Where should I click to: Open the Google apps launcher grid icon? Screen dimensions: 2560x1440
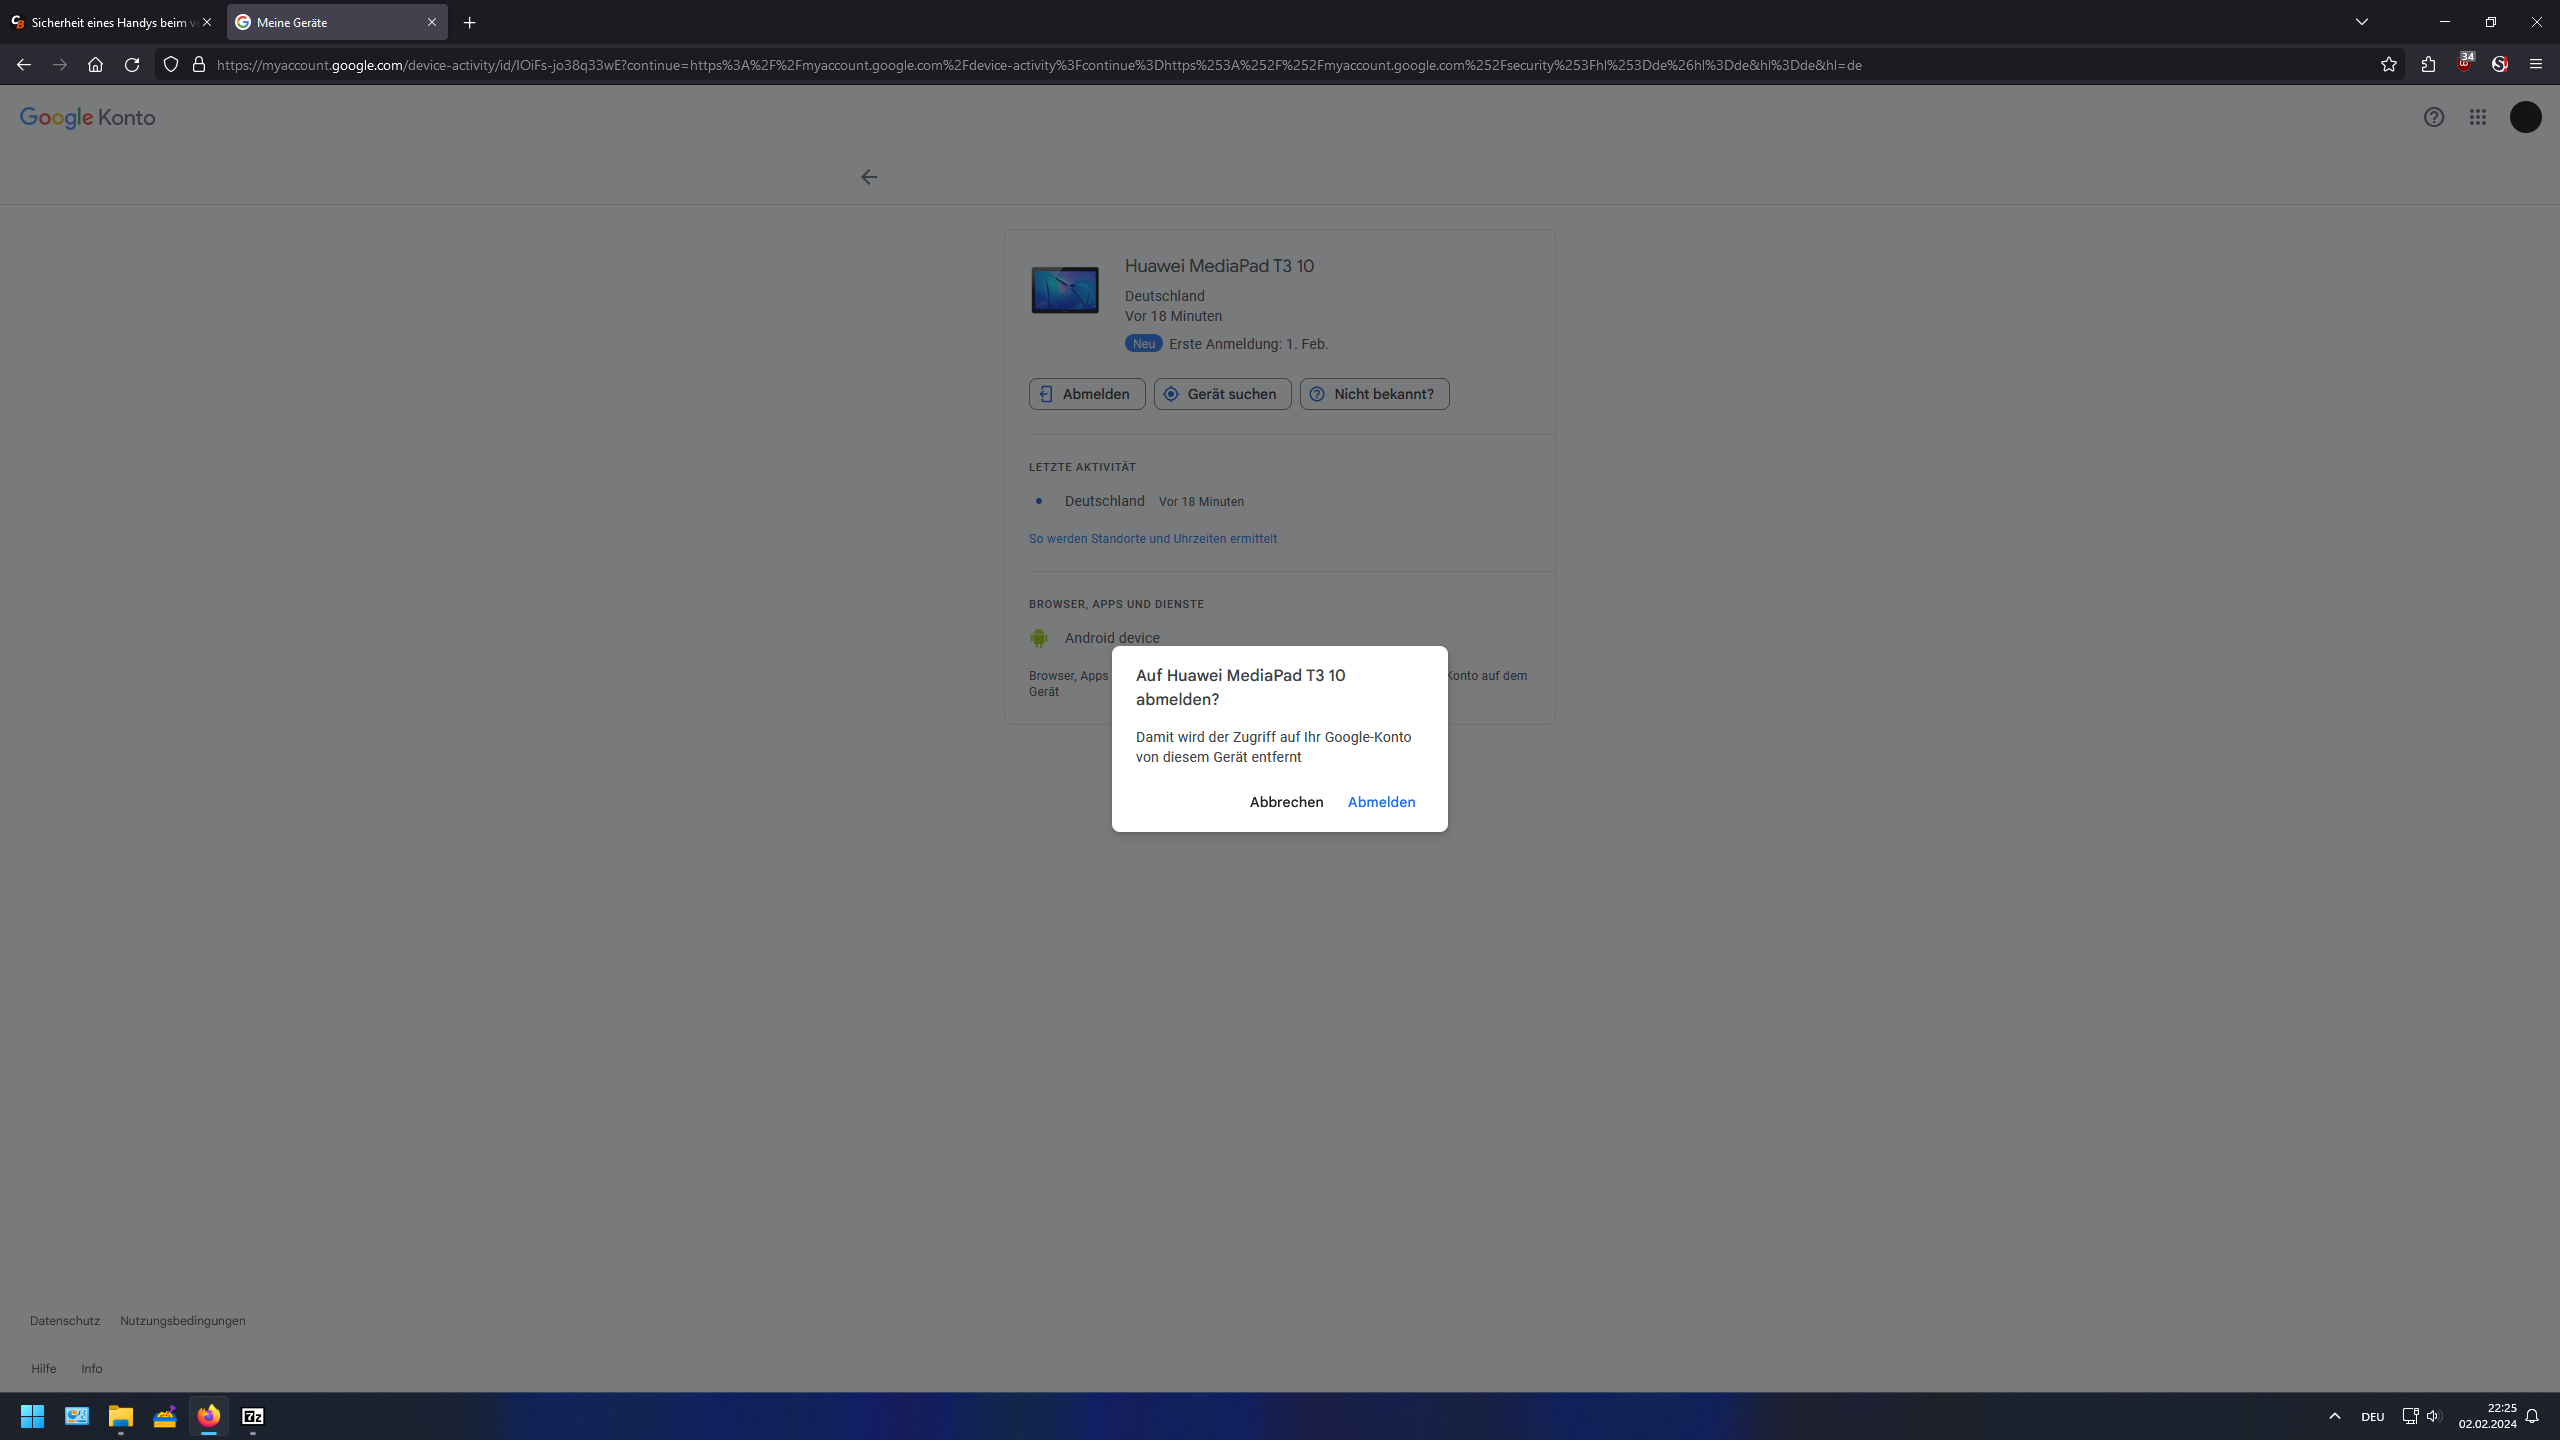click(x=2478, y=117)
